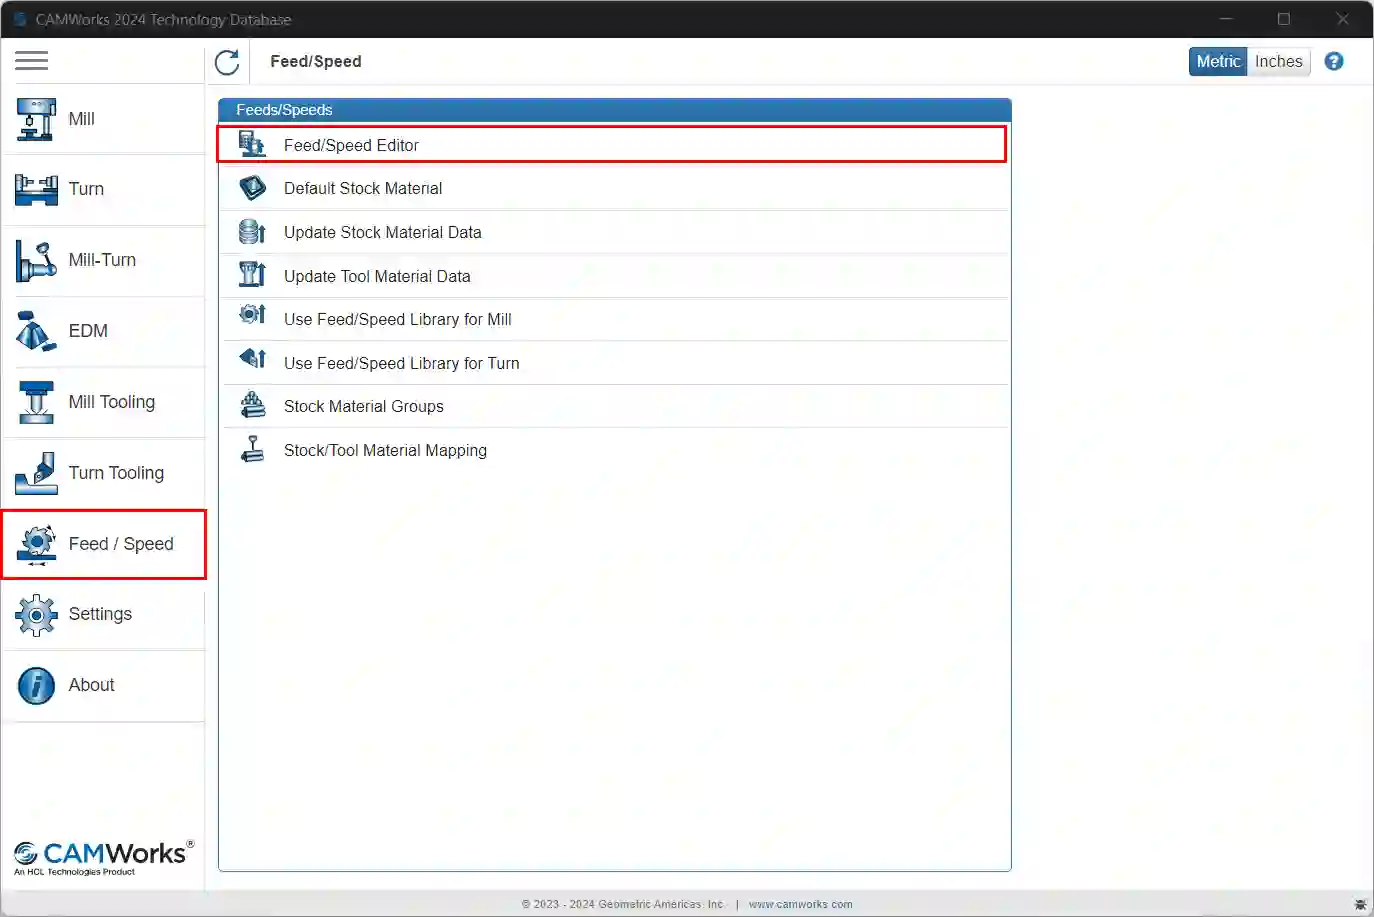The image size is (1374, 917).
Task: Click the bug icon in the status bar
Action: click(1360, 904)
